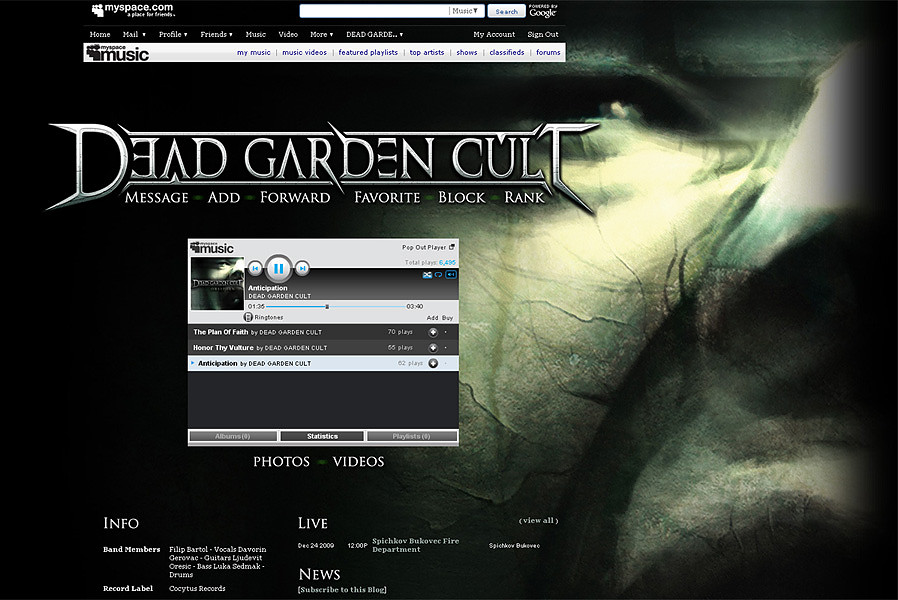
Task: Switch to the Statistics tab
Action: [322, 436]
